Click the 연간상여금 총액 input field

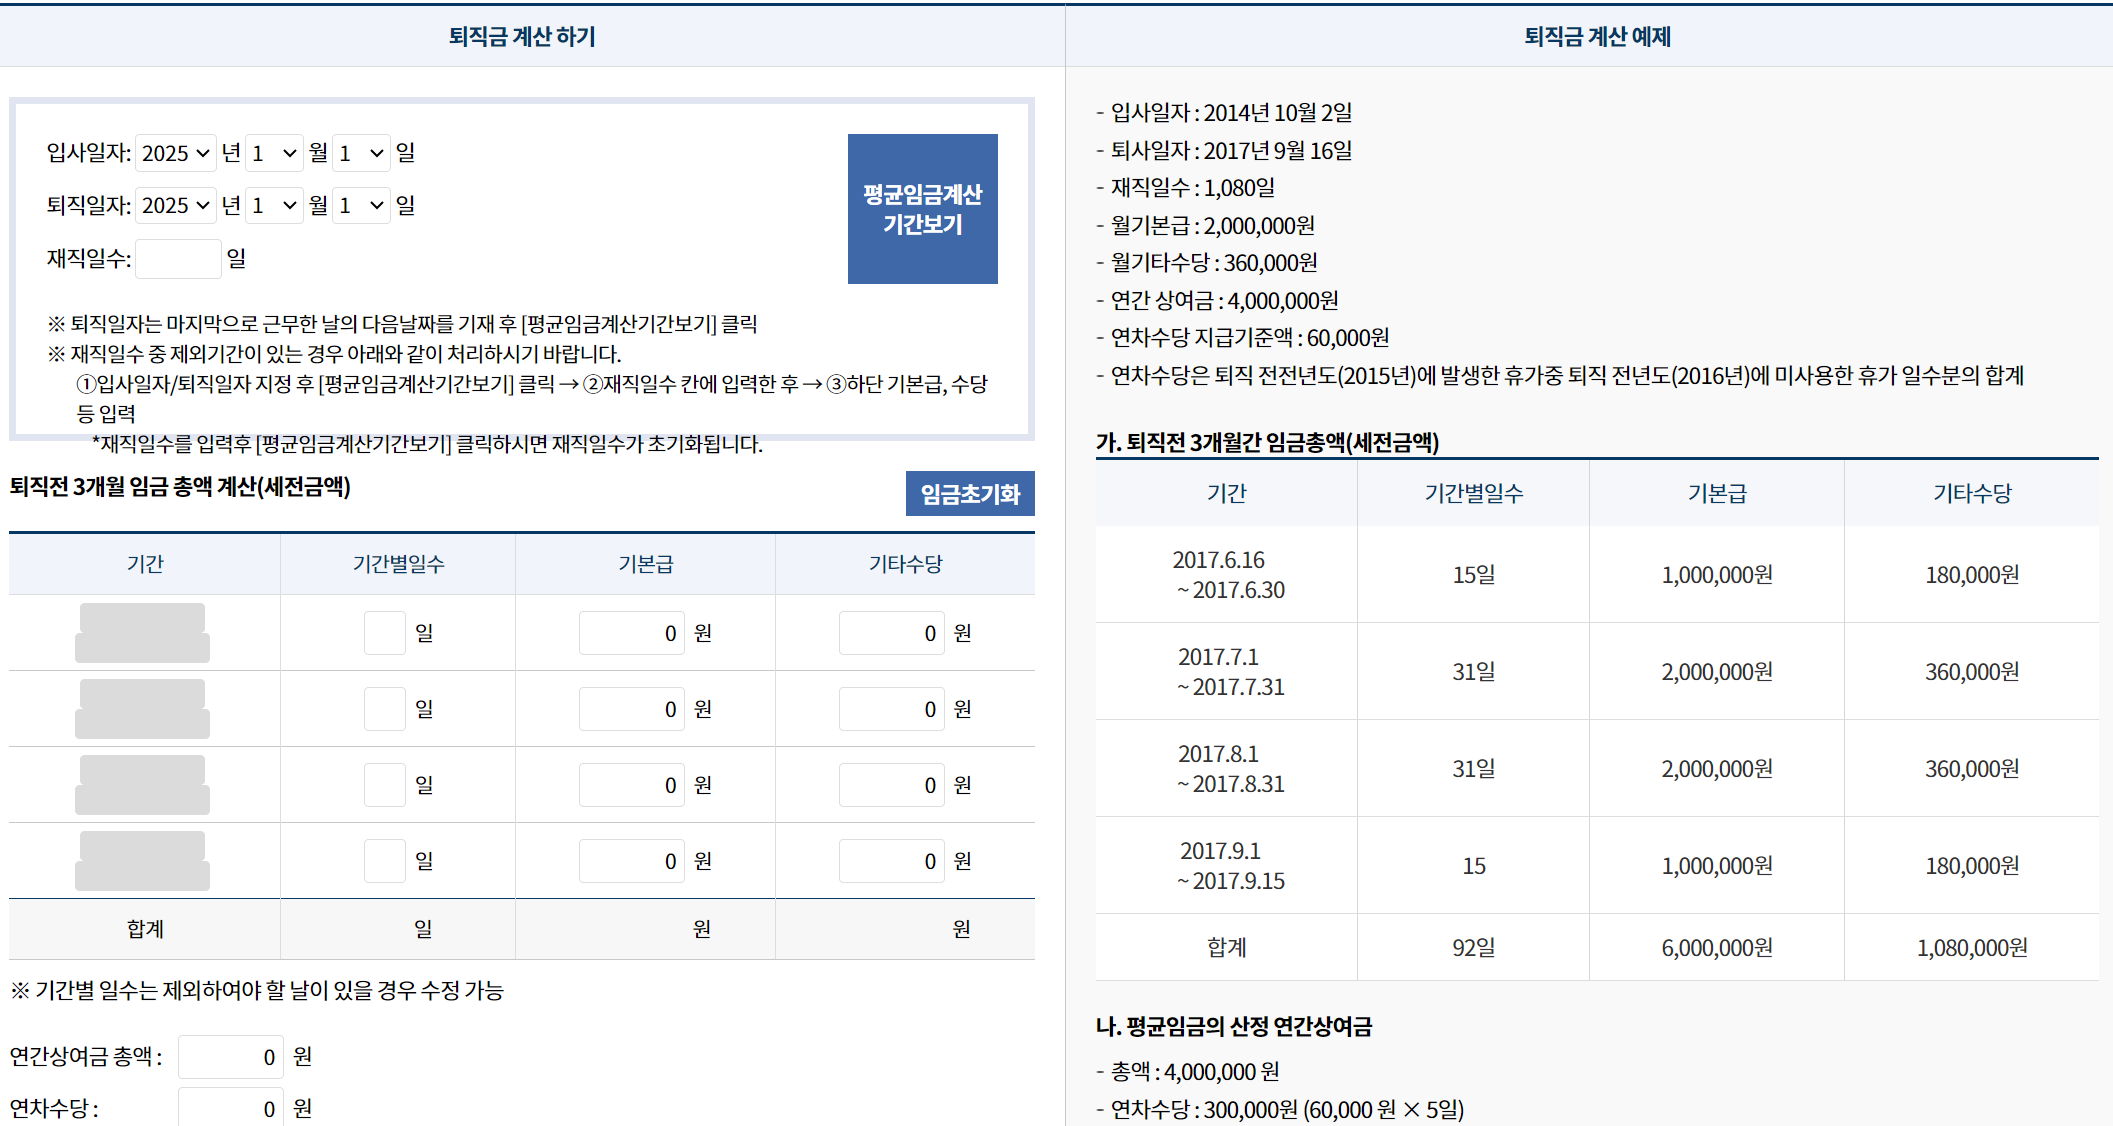230,1054
